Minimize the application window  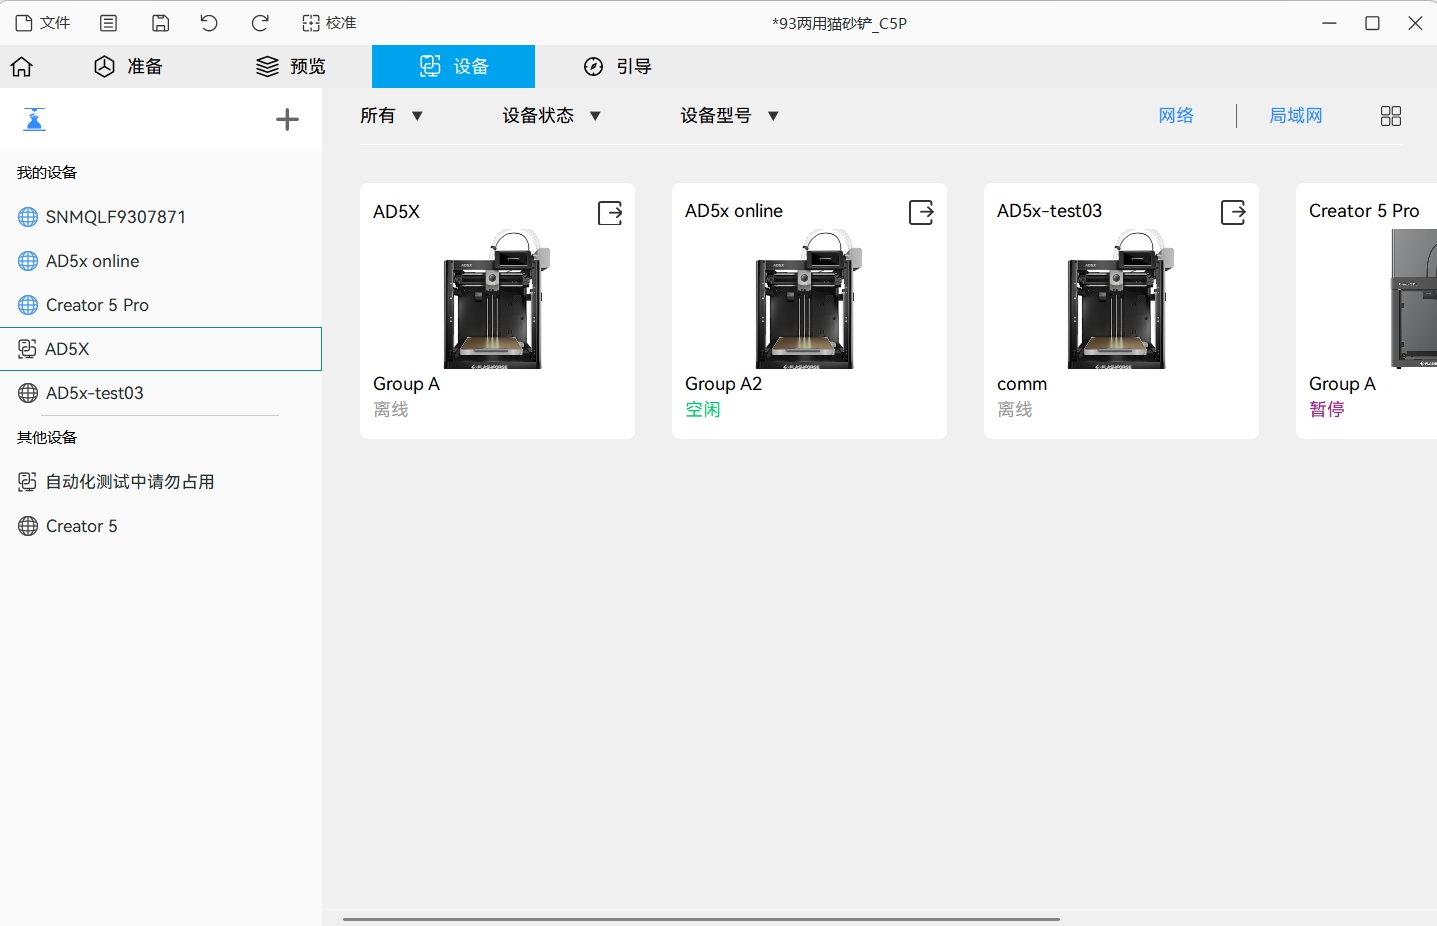pyautogui.click(x=1329, y=23)
